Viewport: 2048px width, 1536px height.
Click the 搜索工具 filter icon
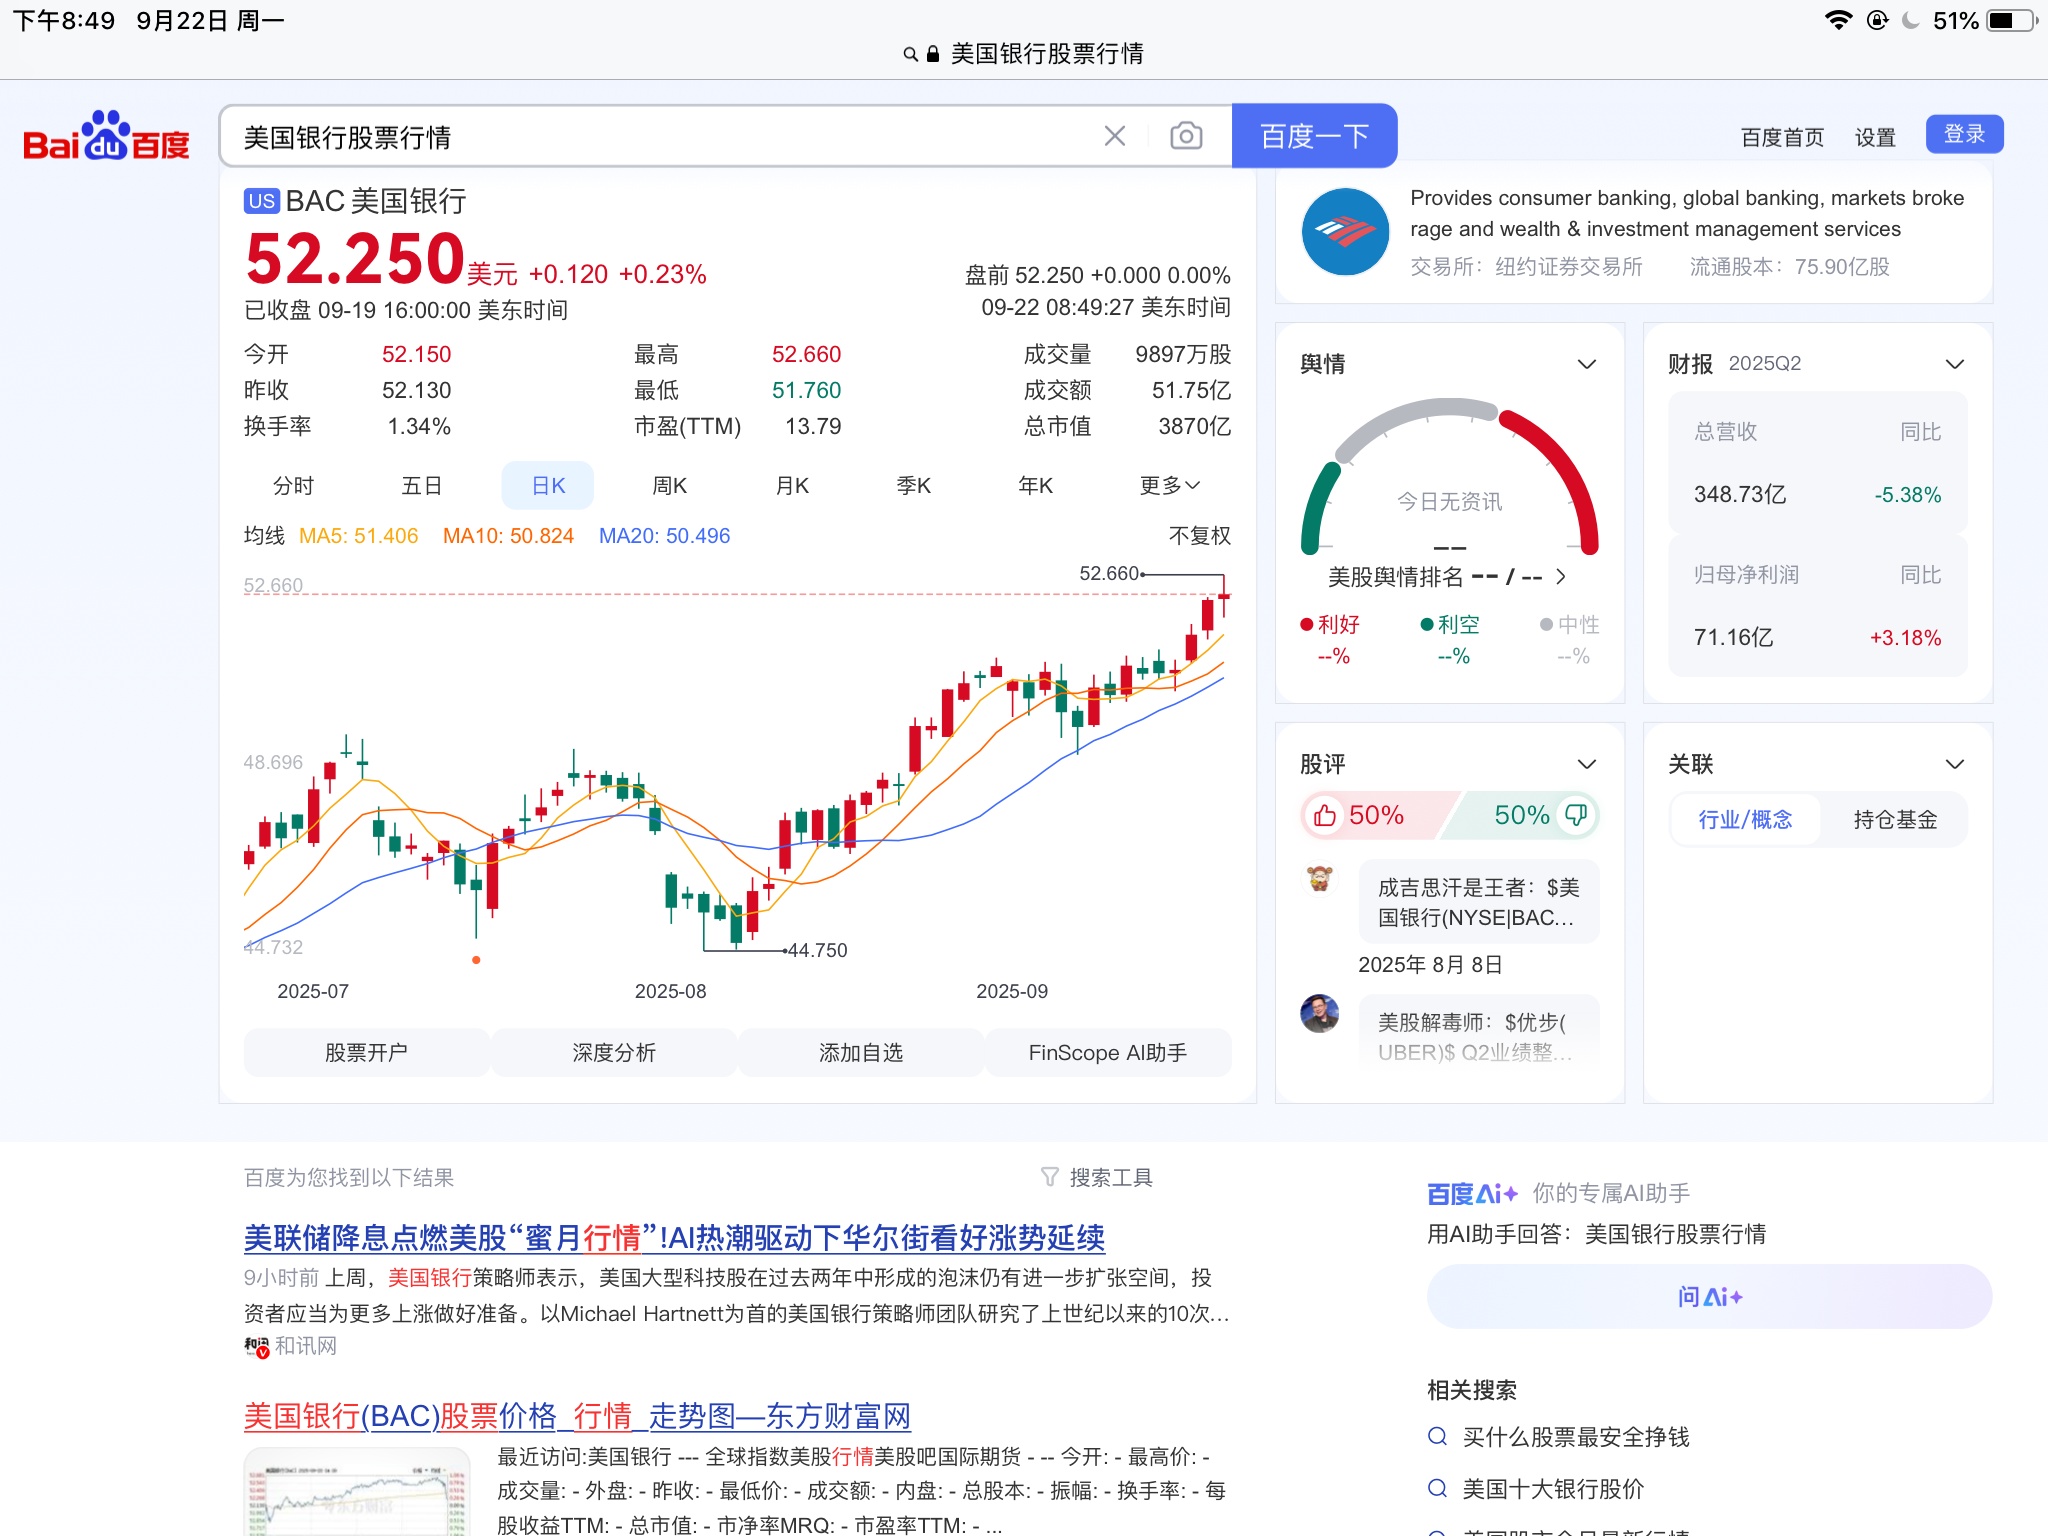pyautogui.click(x=1049, y=1177)
